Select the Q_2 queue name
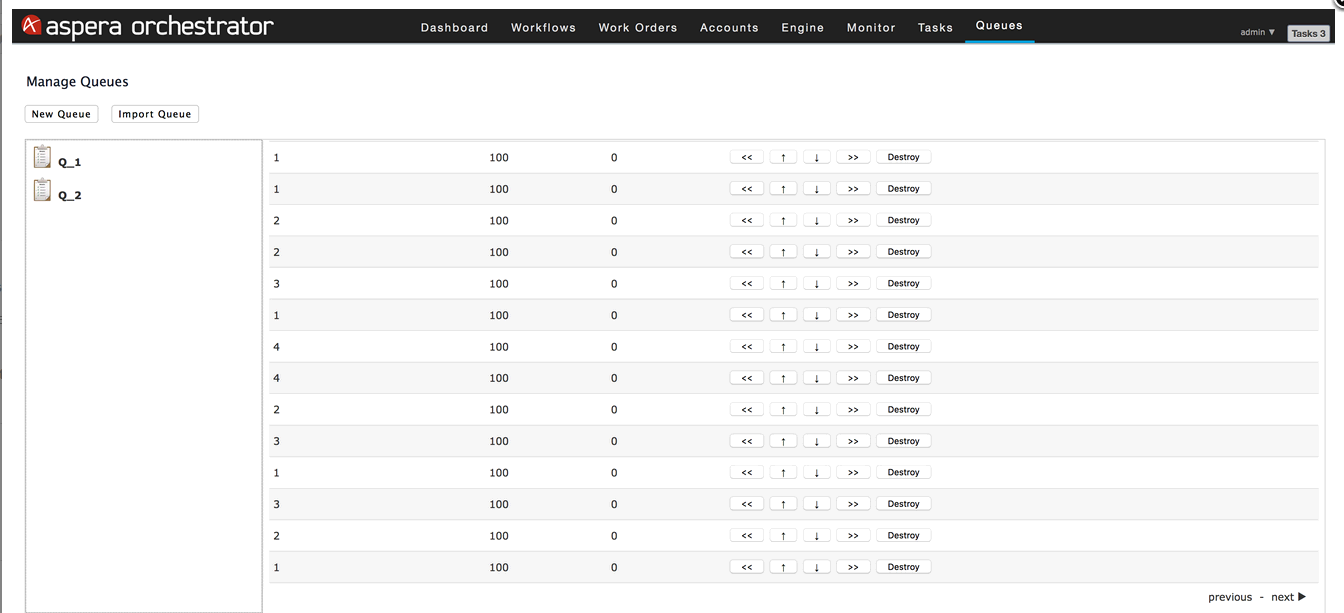 69,195
